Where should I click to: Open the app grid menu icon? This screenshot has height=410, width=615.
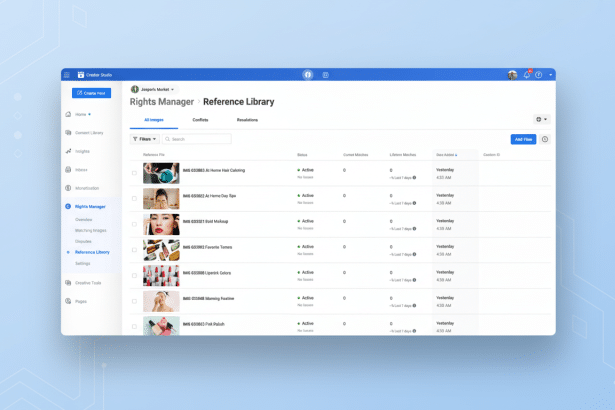pyautogui.click(x=67, y=75)
